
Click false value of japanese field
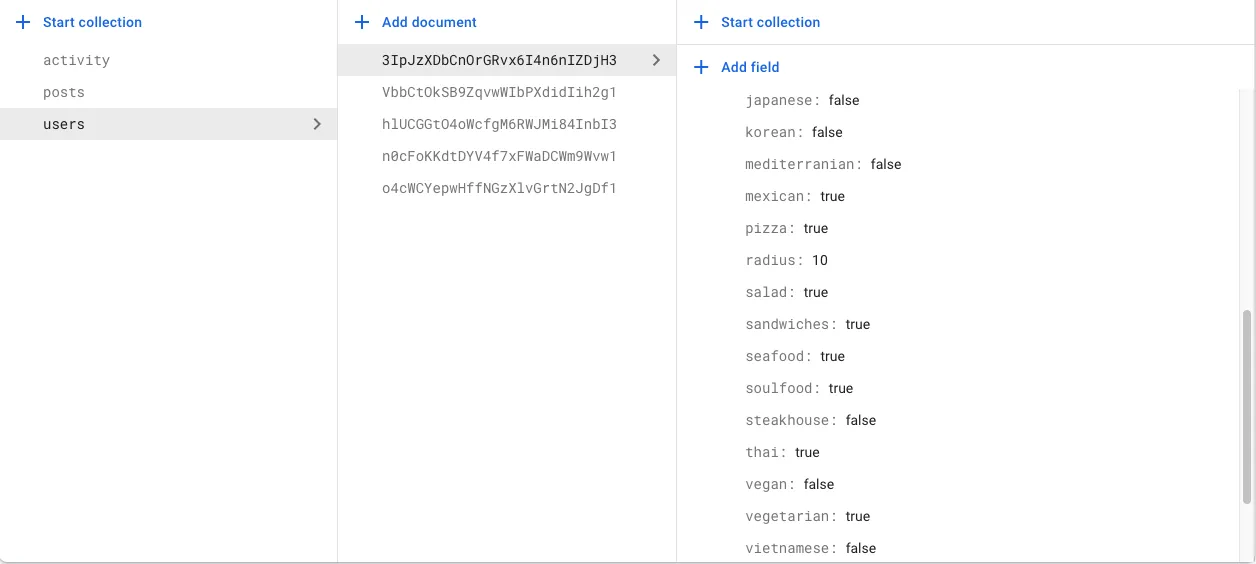click(x=844, y=100)
